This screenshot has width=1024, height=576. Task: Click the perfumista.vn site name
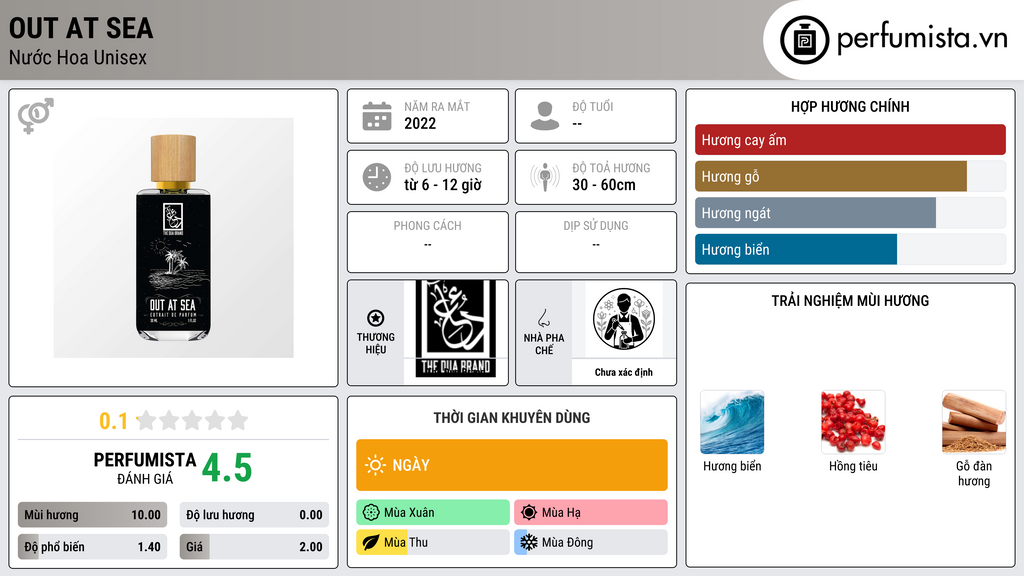(922, 38)
